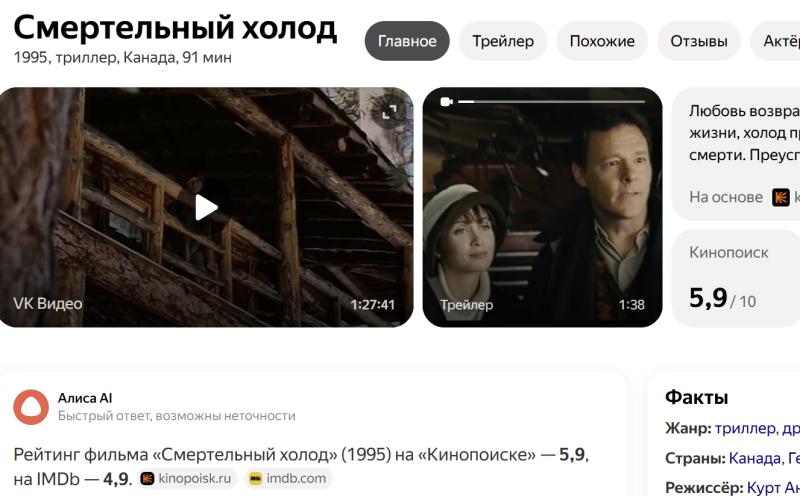Open the Похожие tab

point(602,41)
